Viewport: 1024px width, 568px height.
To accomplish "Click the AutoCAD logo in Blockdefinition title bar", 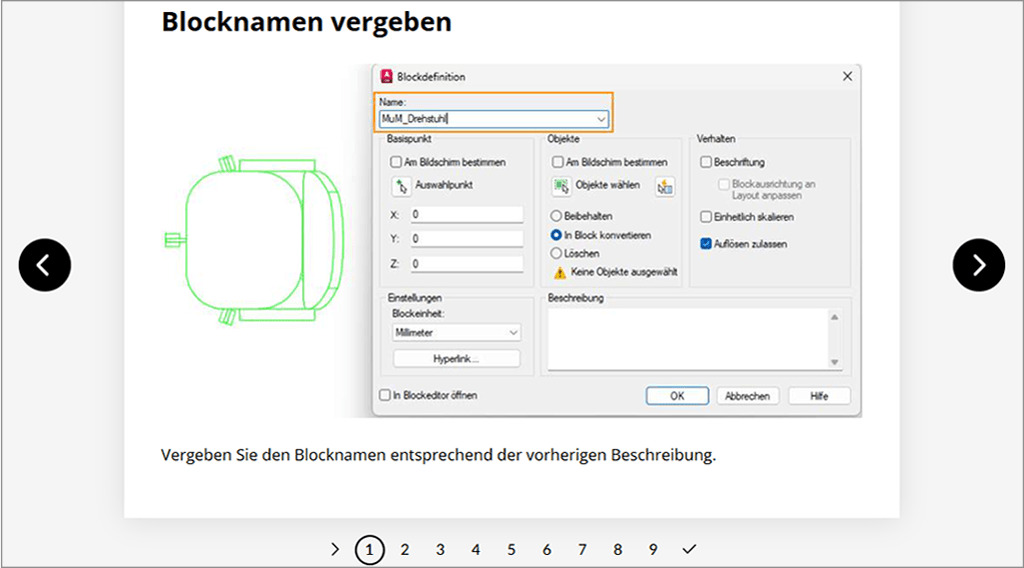I will 387,76.
